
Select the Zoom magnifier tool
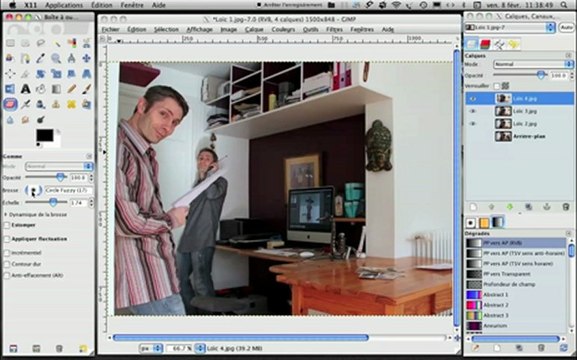[x=56, y=58]
